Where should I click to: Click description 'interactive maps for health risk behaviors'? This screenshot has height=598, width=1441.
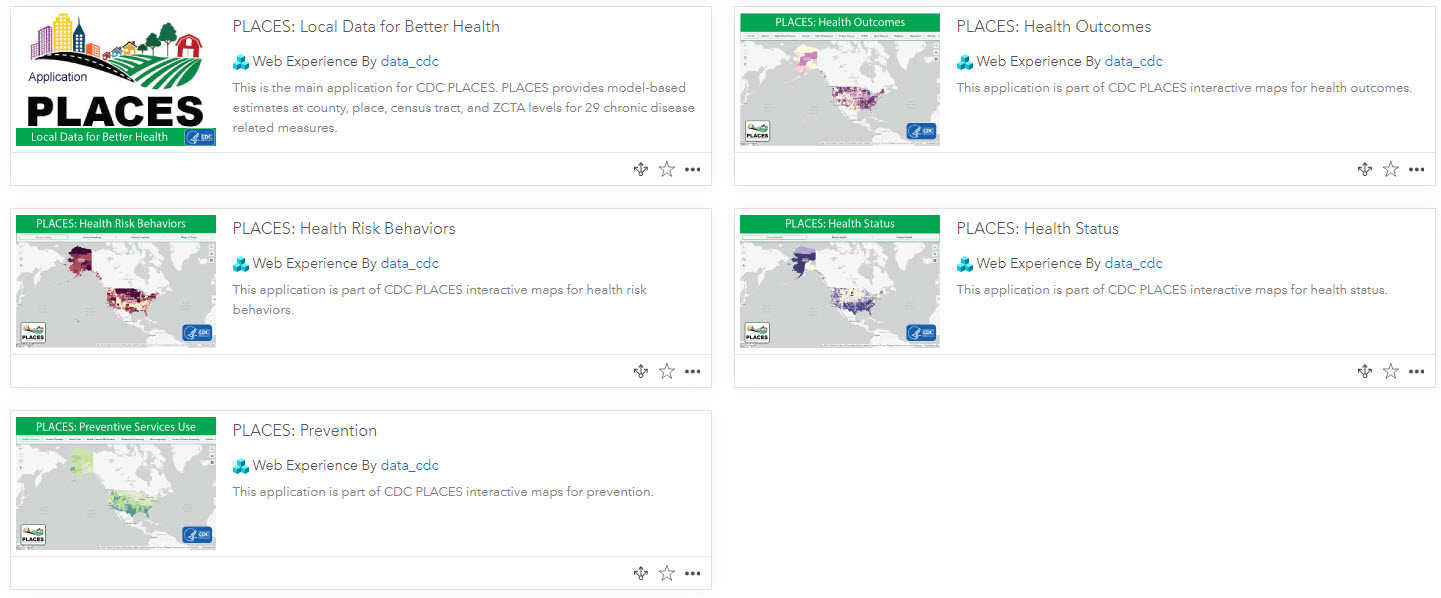tap(440, 300)
